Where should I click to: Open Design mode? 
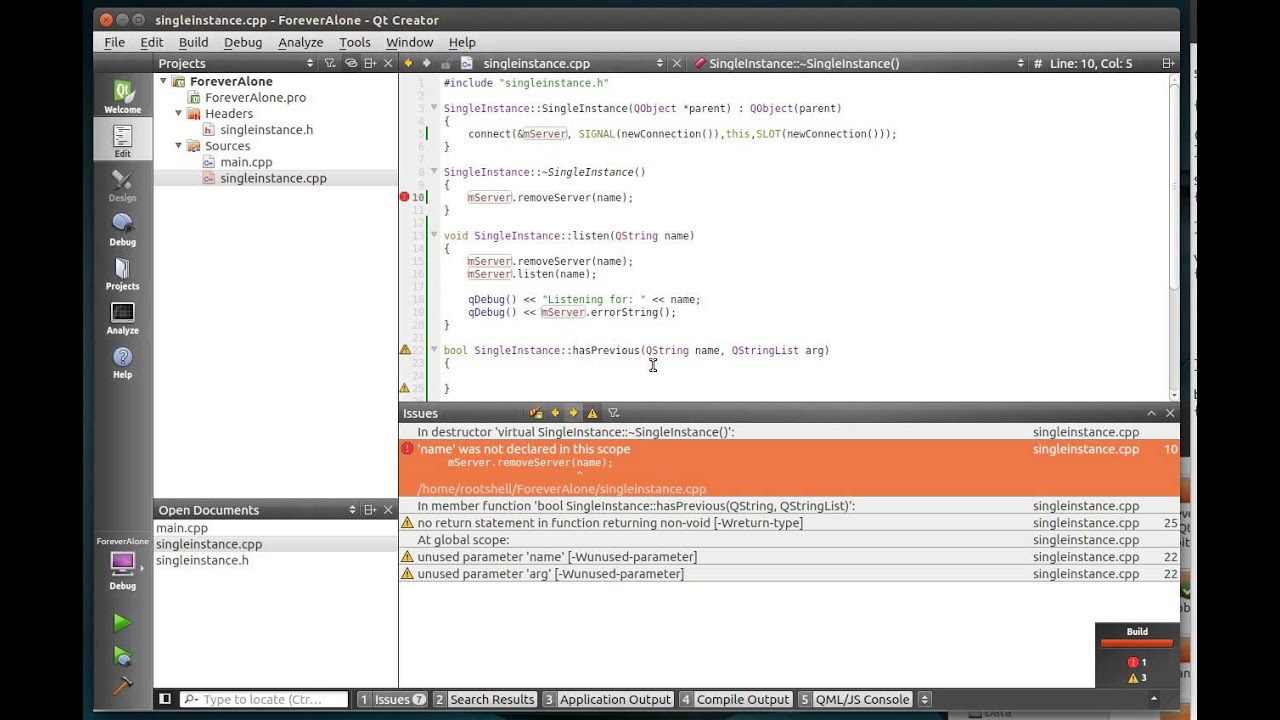[x=122, y=186]
